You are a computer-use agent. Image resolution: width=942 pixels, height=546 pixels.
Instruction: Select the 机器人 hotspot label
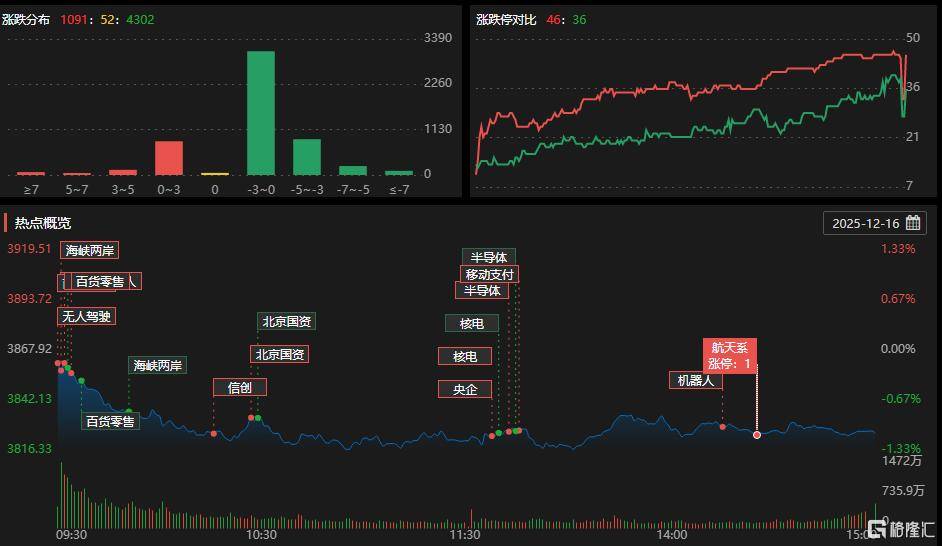coord(695,380)
